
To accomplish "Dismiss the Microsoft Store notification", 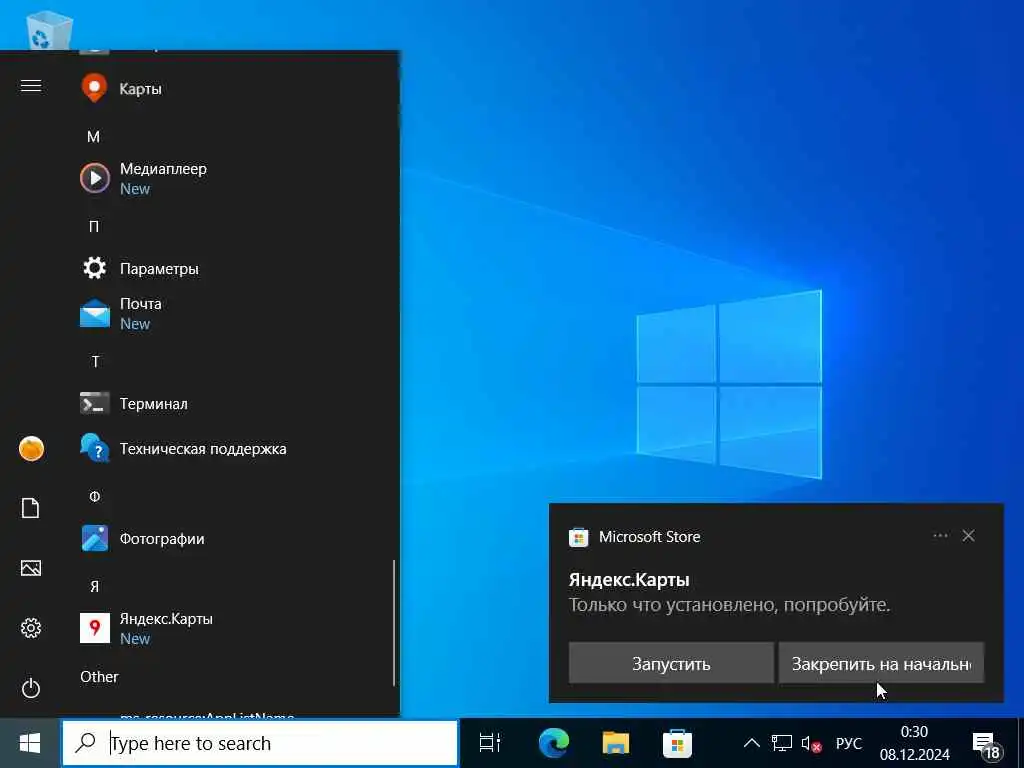I will [x=968, y=536].
